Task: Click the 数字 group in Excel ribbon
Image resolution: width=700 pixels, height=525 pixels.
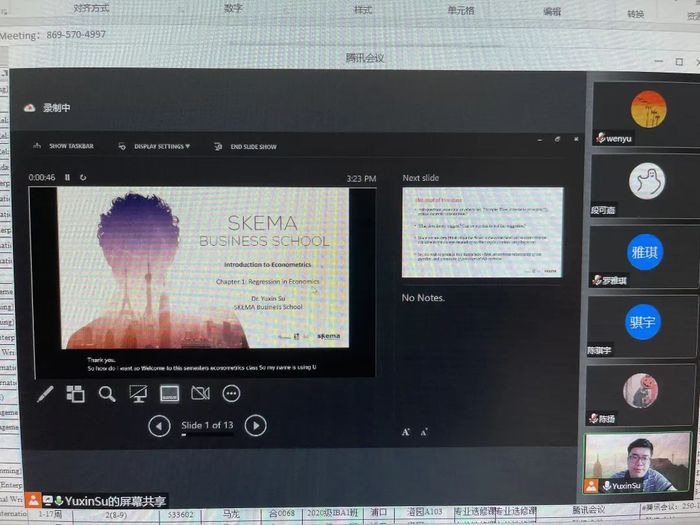Action: click(233, 8)
